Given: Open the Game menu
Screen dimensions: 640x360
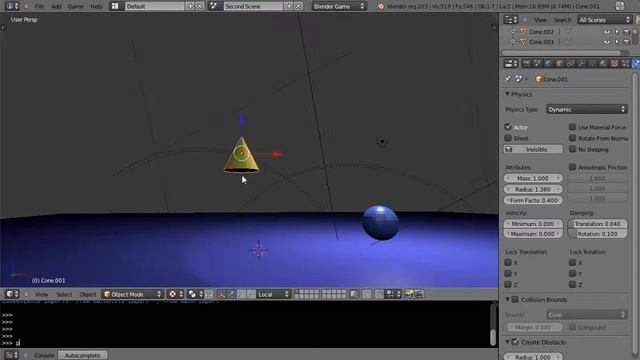Looking at the screenshot, I should [x=76, y=6].
